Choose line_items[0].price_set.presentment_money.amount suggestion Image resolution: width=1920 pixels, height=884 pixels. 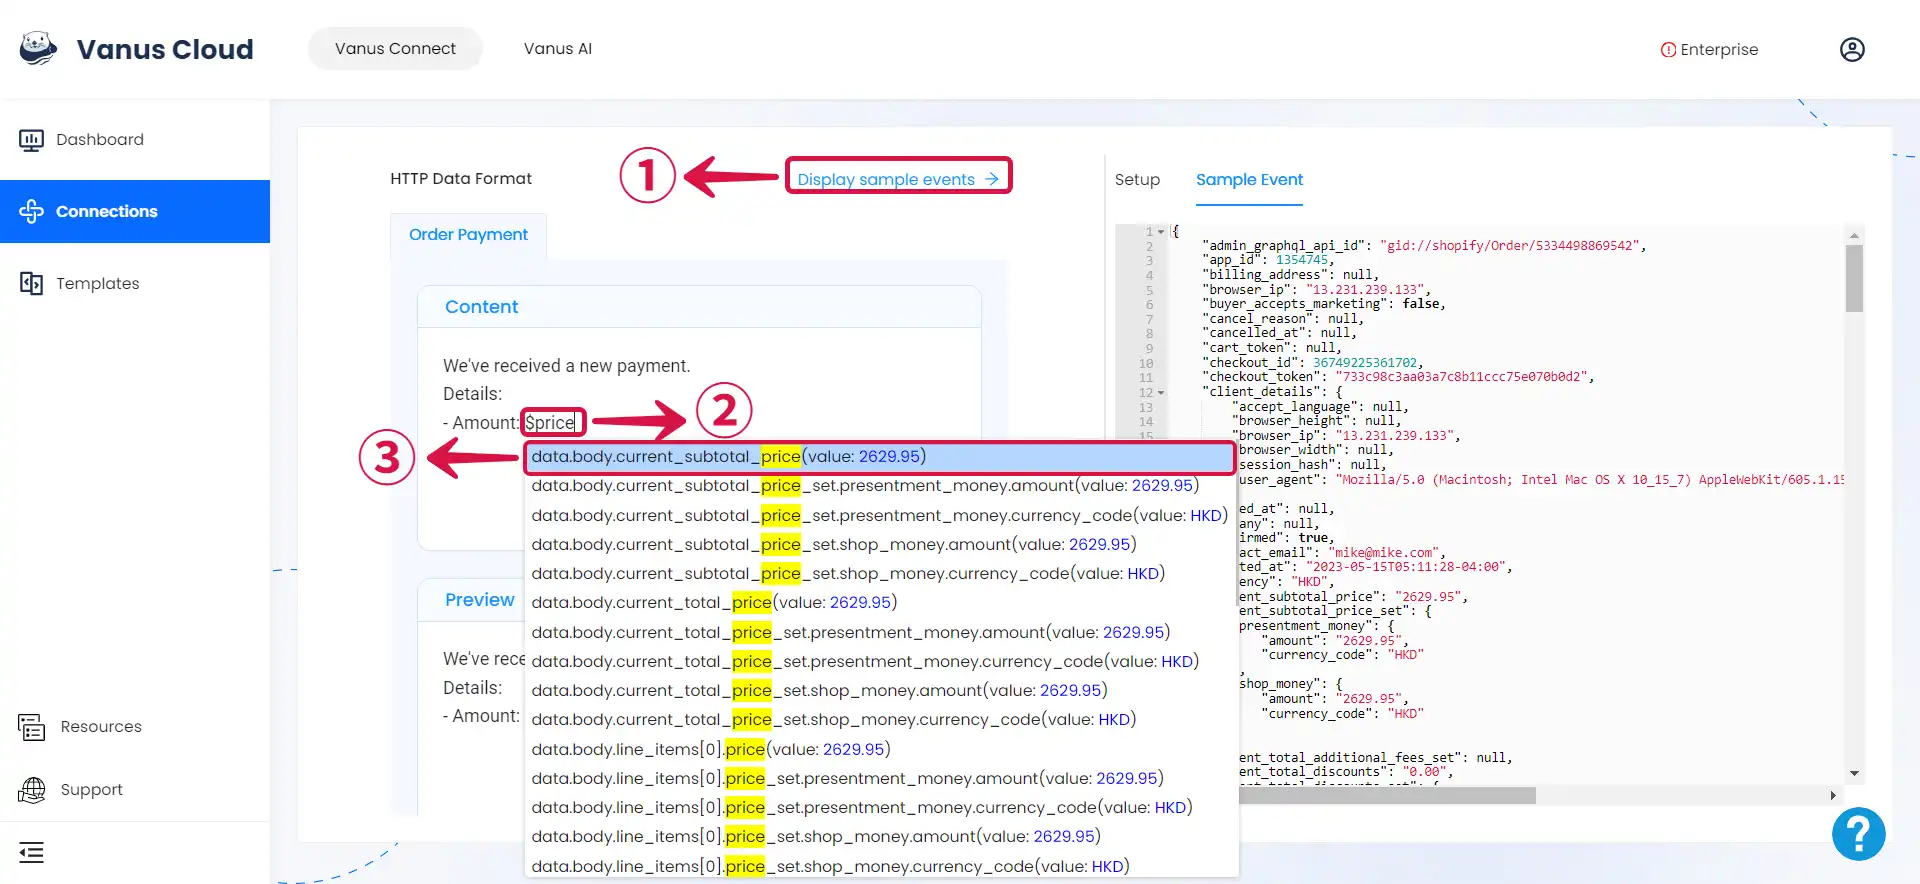[880, 779]
